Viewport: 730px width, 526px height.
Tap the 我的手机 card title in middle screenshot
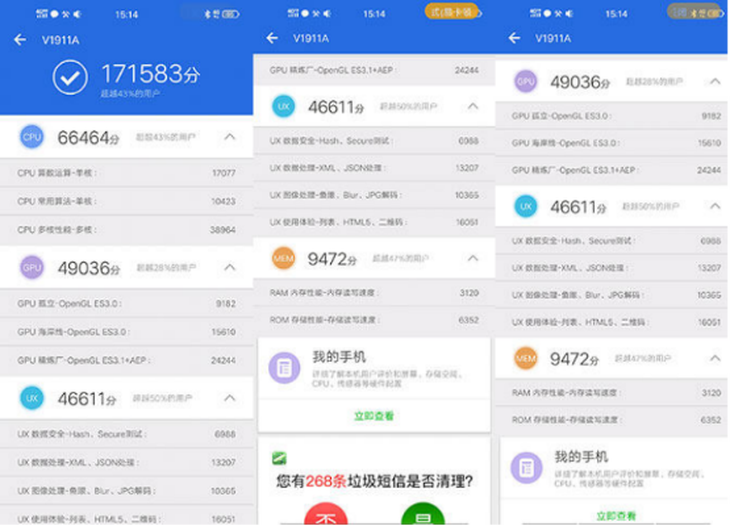(x=339, y=357)
